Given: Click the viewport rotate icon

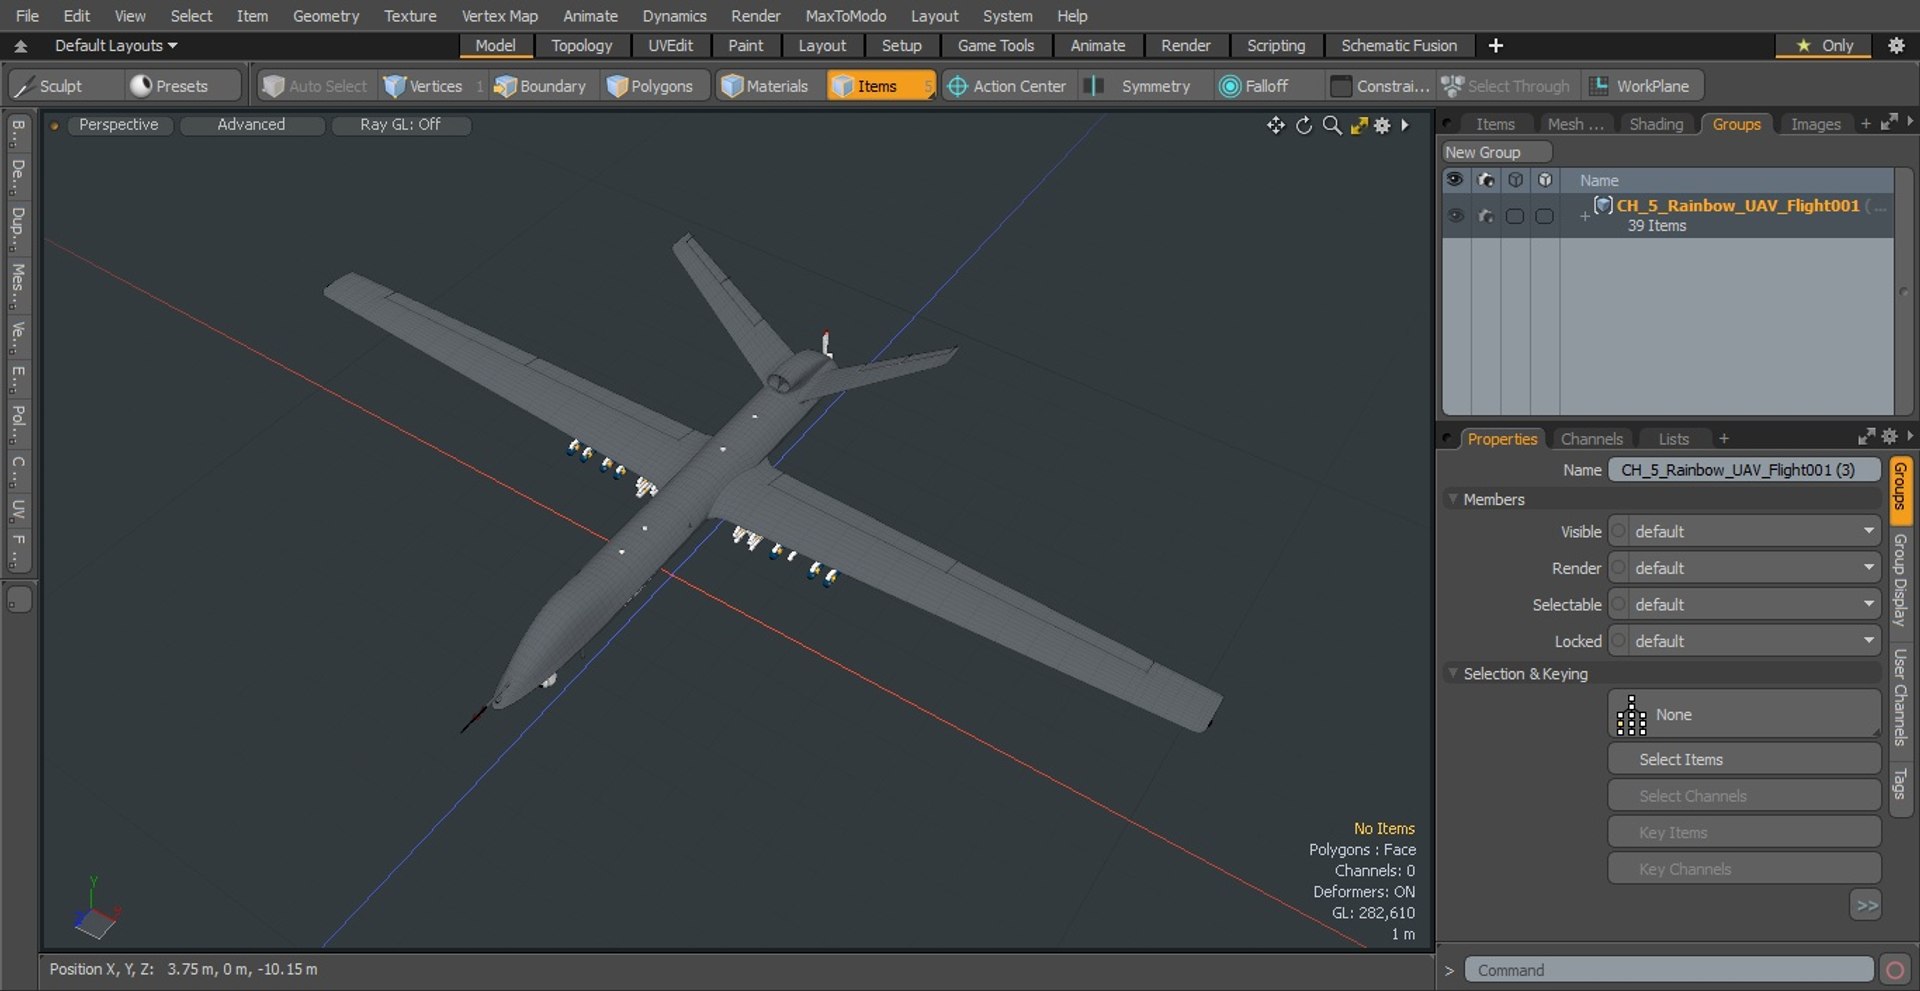Looking at the screenshot, I should (1304, 125).
